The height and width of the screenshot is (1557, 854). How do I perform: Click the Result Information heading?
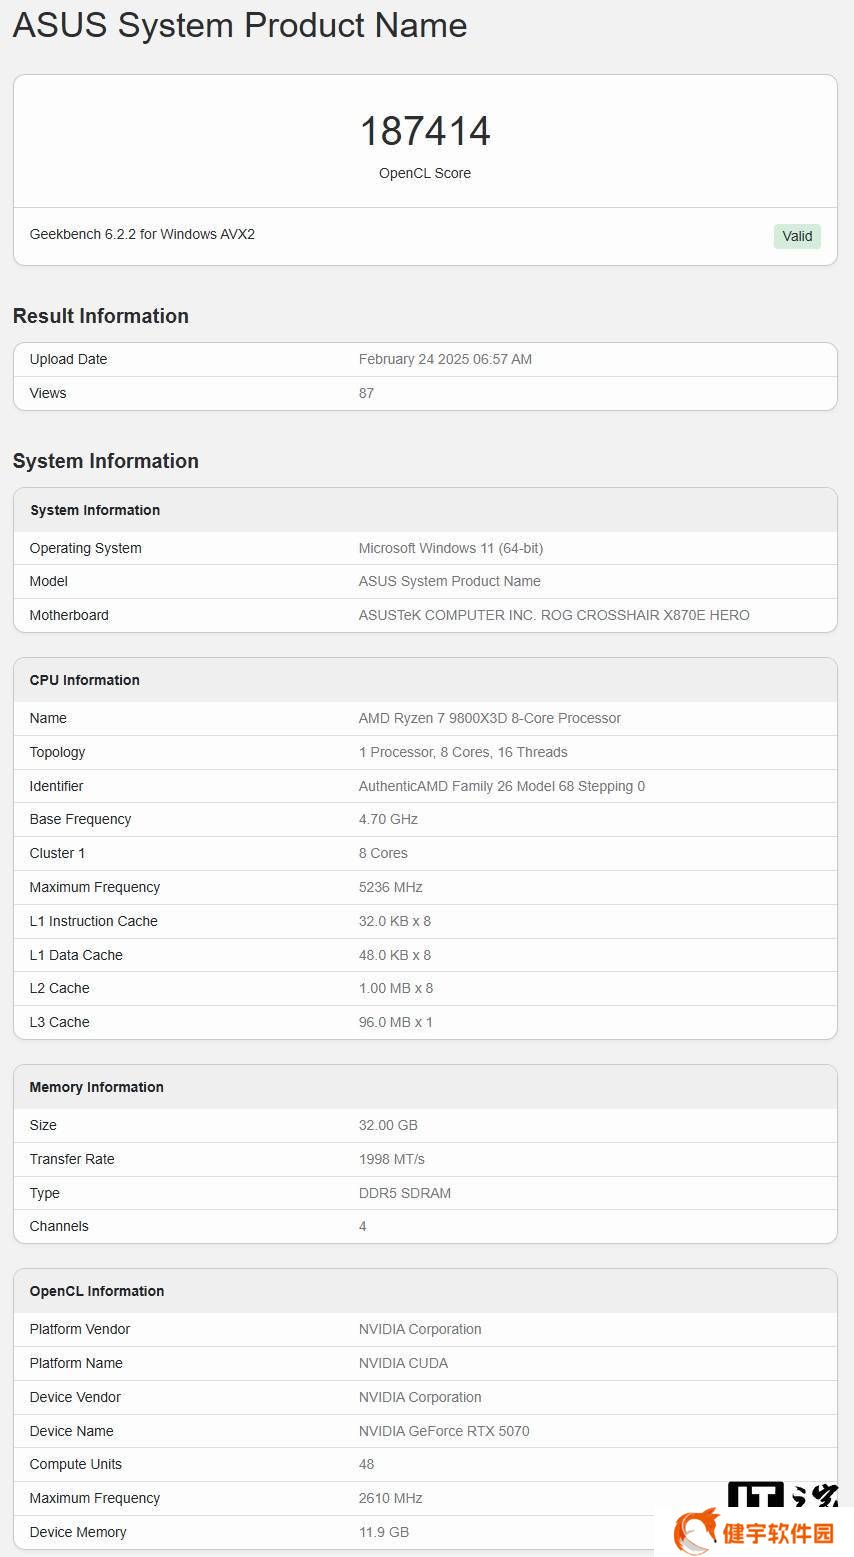(x=101, y=316)
